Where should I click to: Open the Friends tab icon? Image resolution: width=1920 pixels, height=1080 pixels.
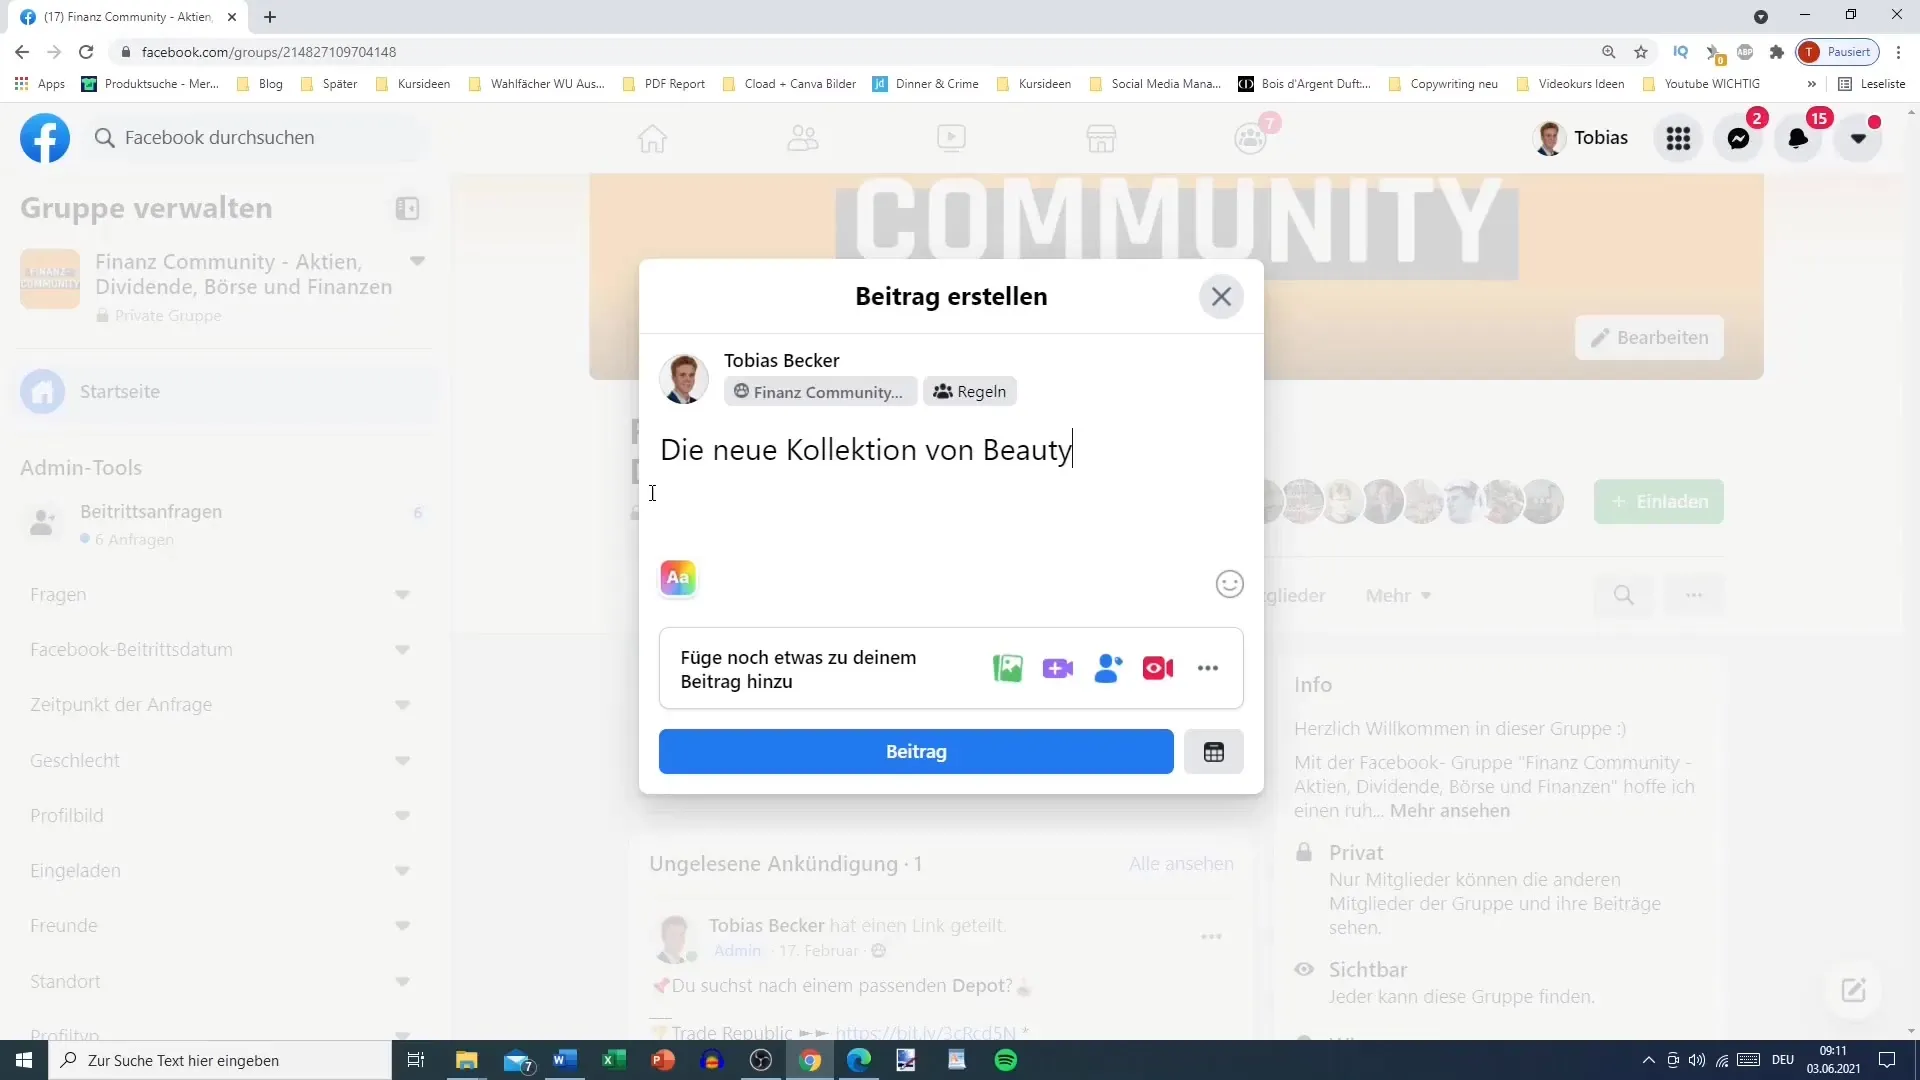coord(802,138)
